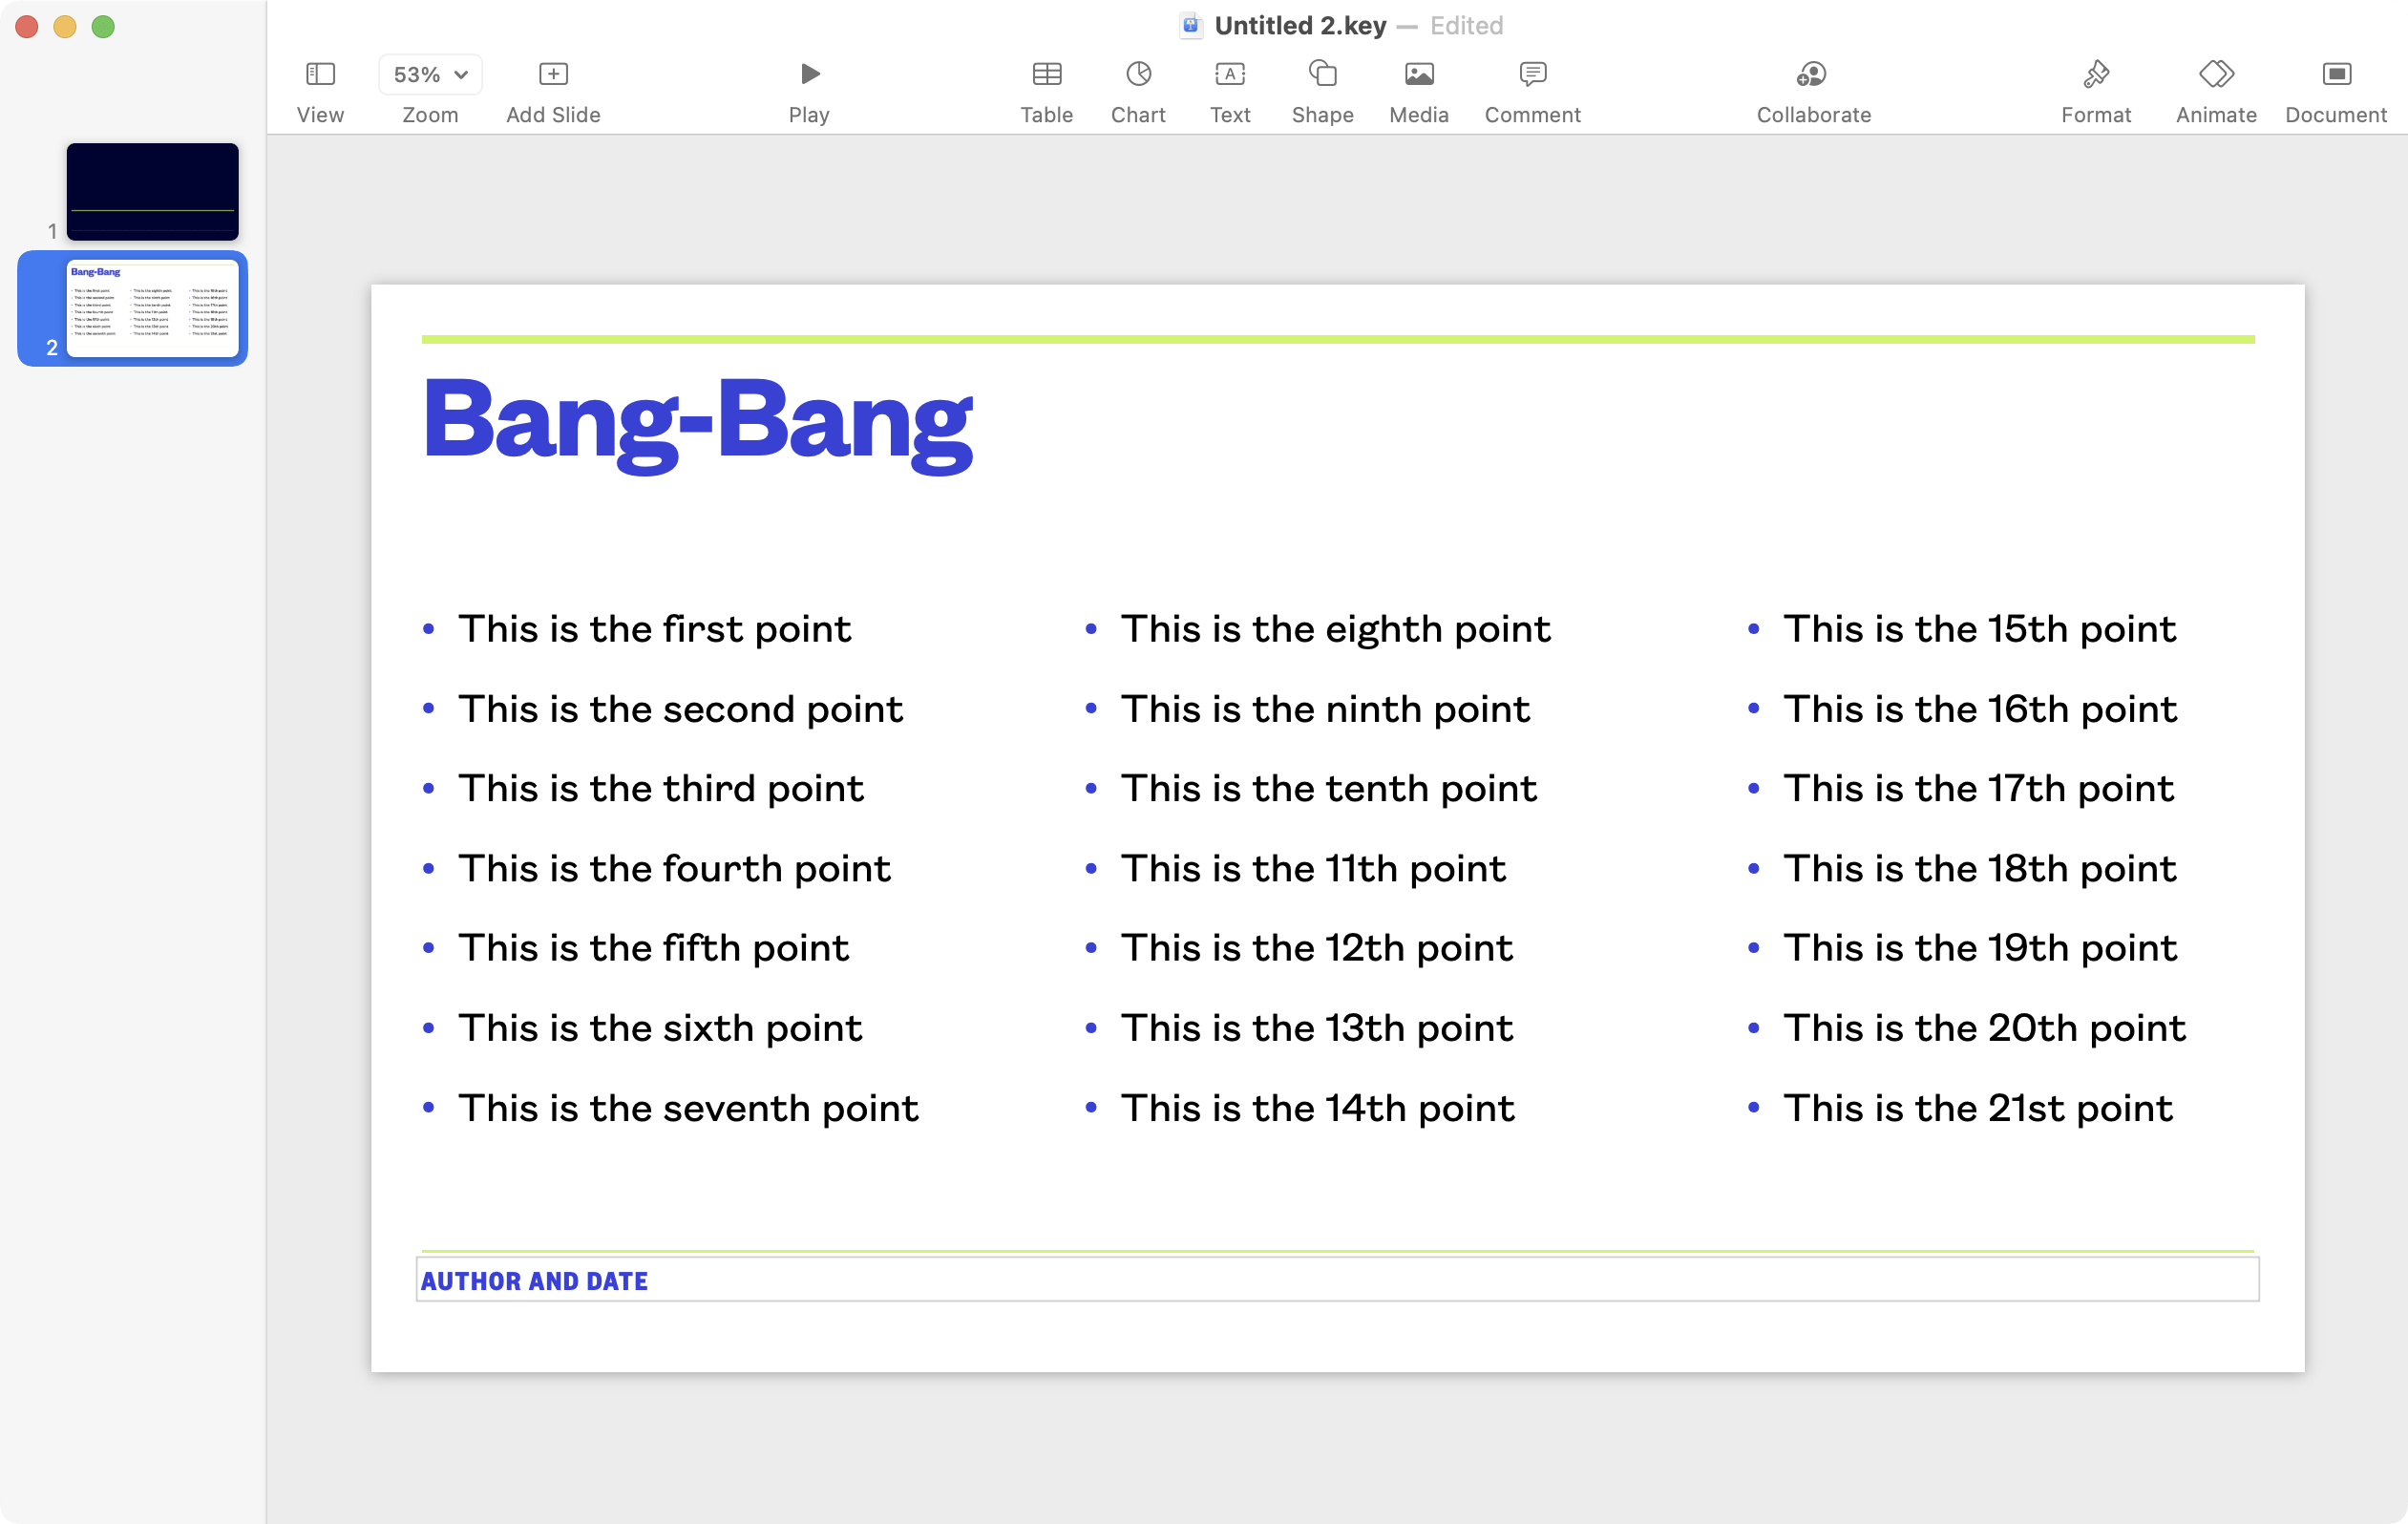The image size is (2408, 1524).
Task: Show the Animate inspector
Action: [x=2216, y=74]
